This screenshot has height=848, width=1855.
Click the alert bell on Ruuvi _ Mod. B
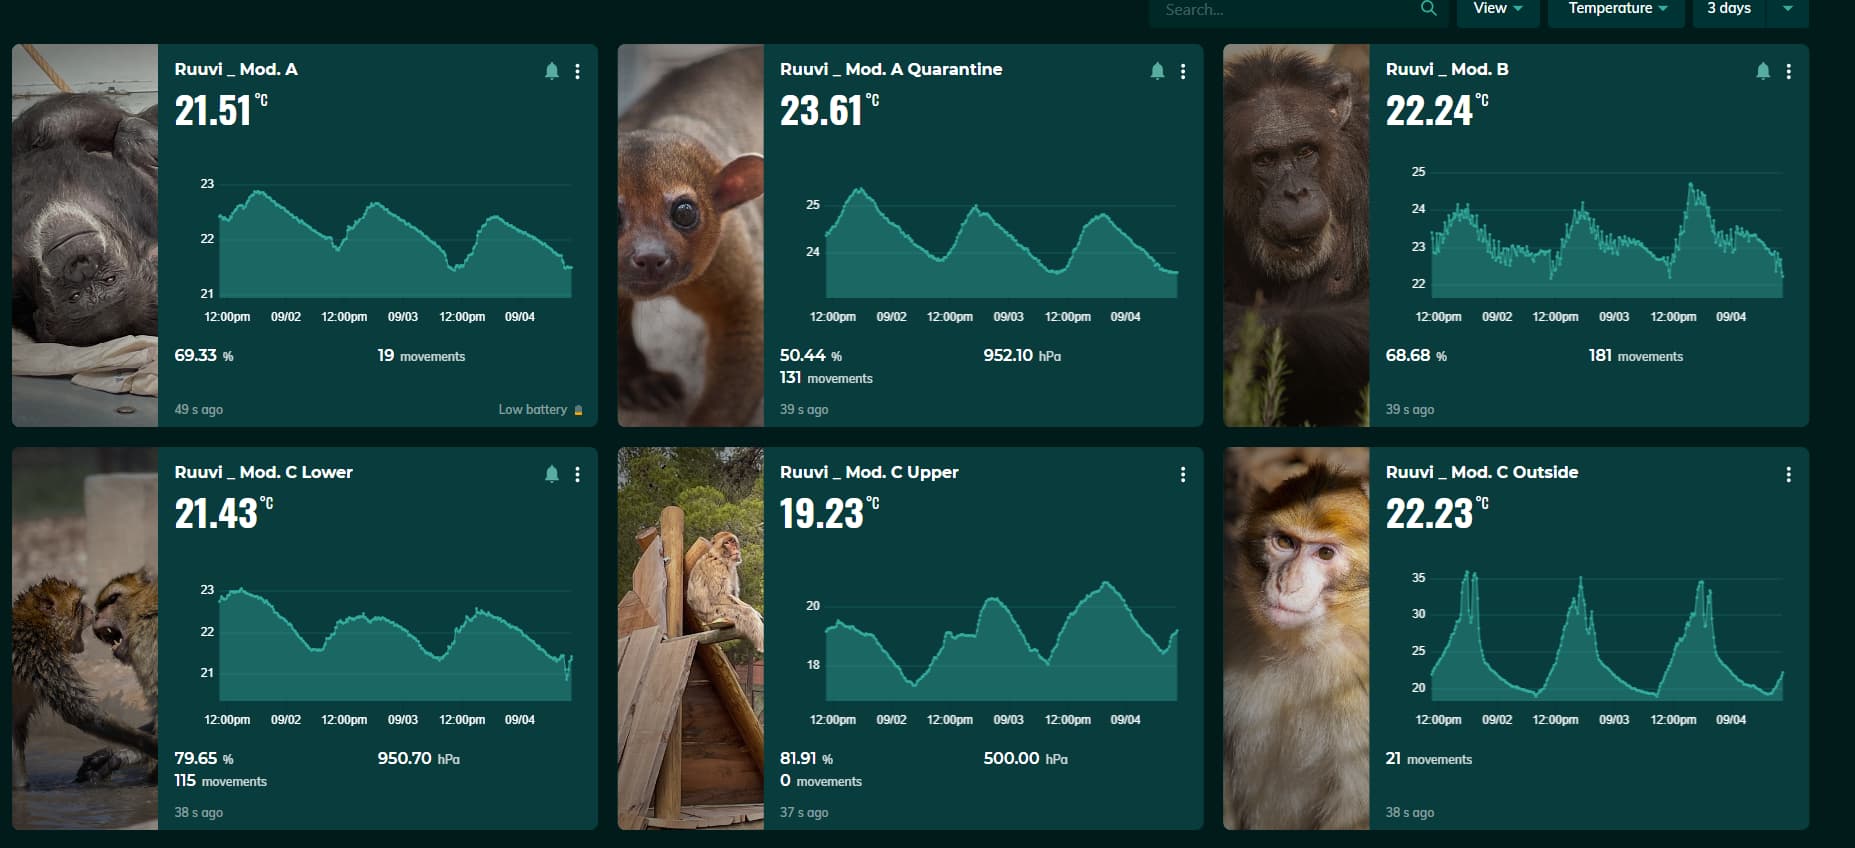pyautogui.click(x=1763, y=71)
